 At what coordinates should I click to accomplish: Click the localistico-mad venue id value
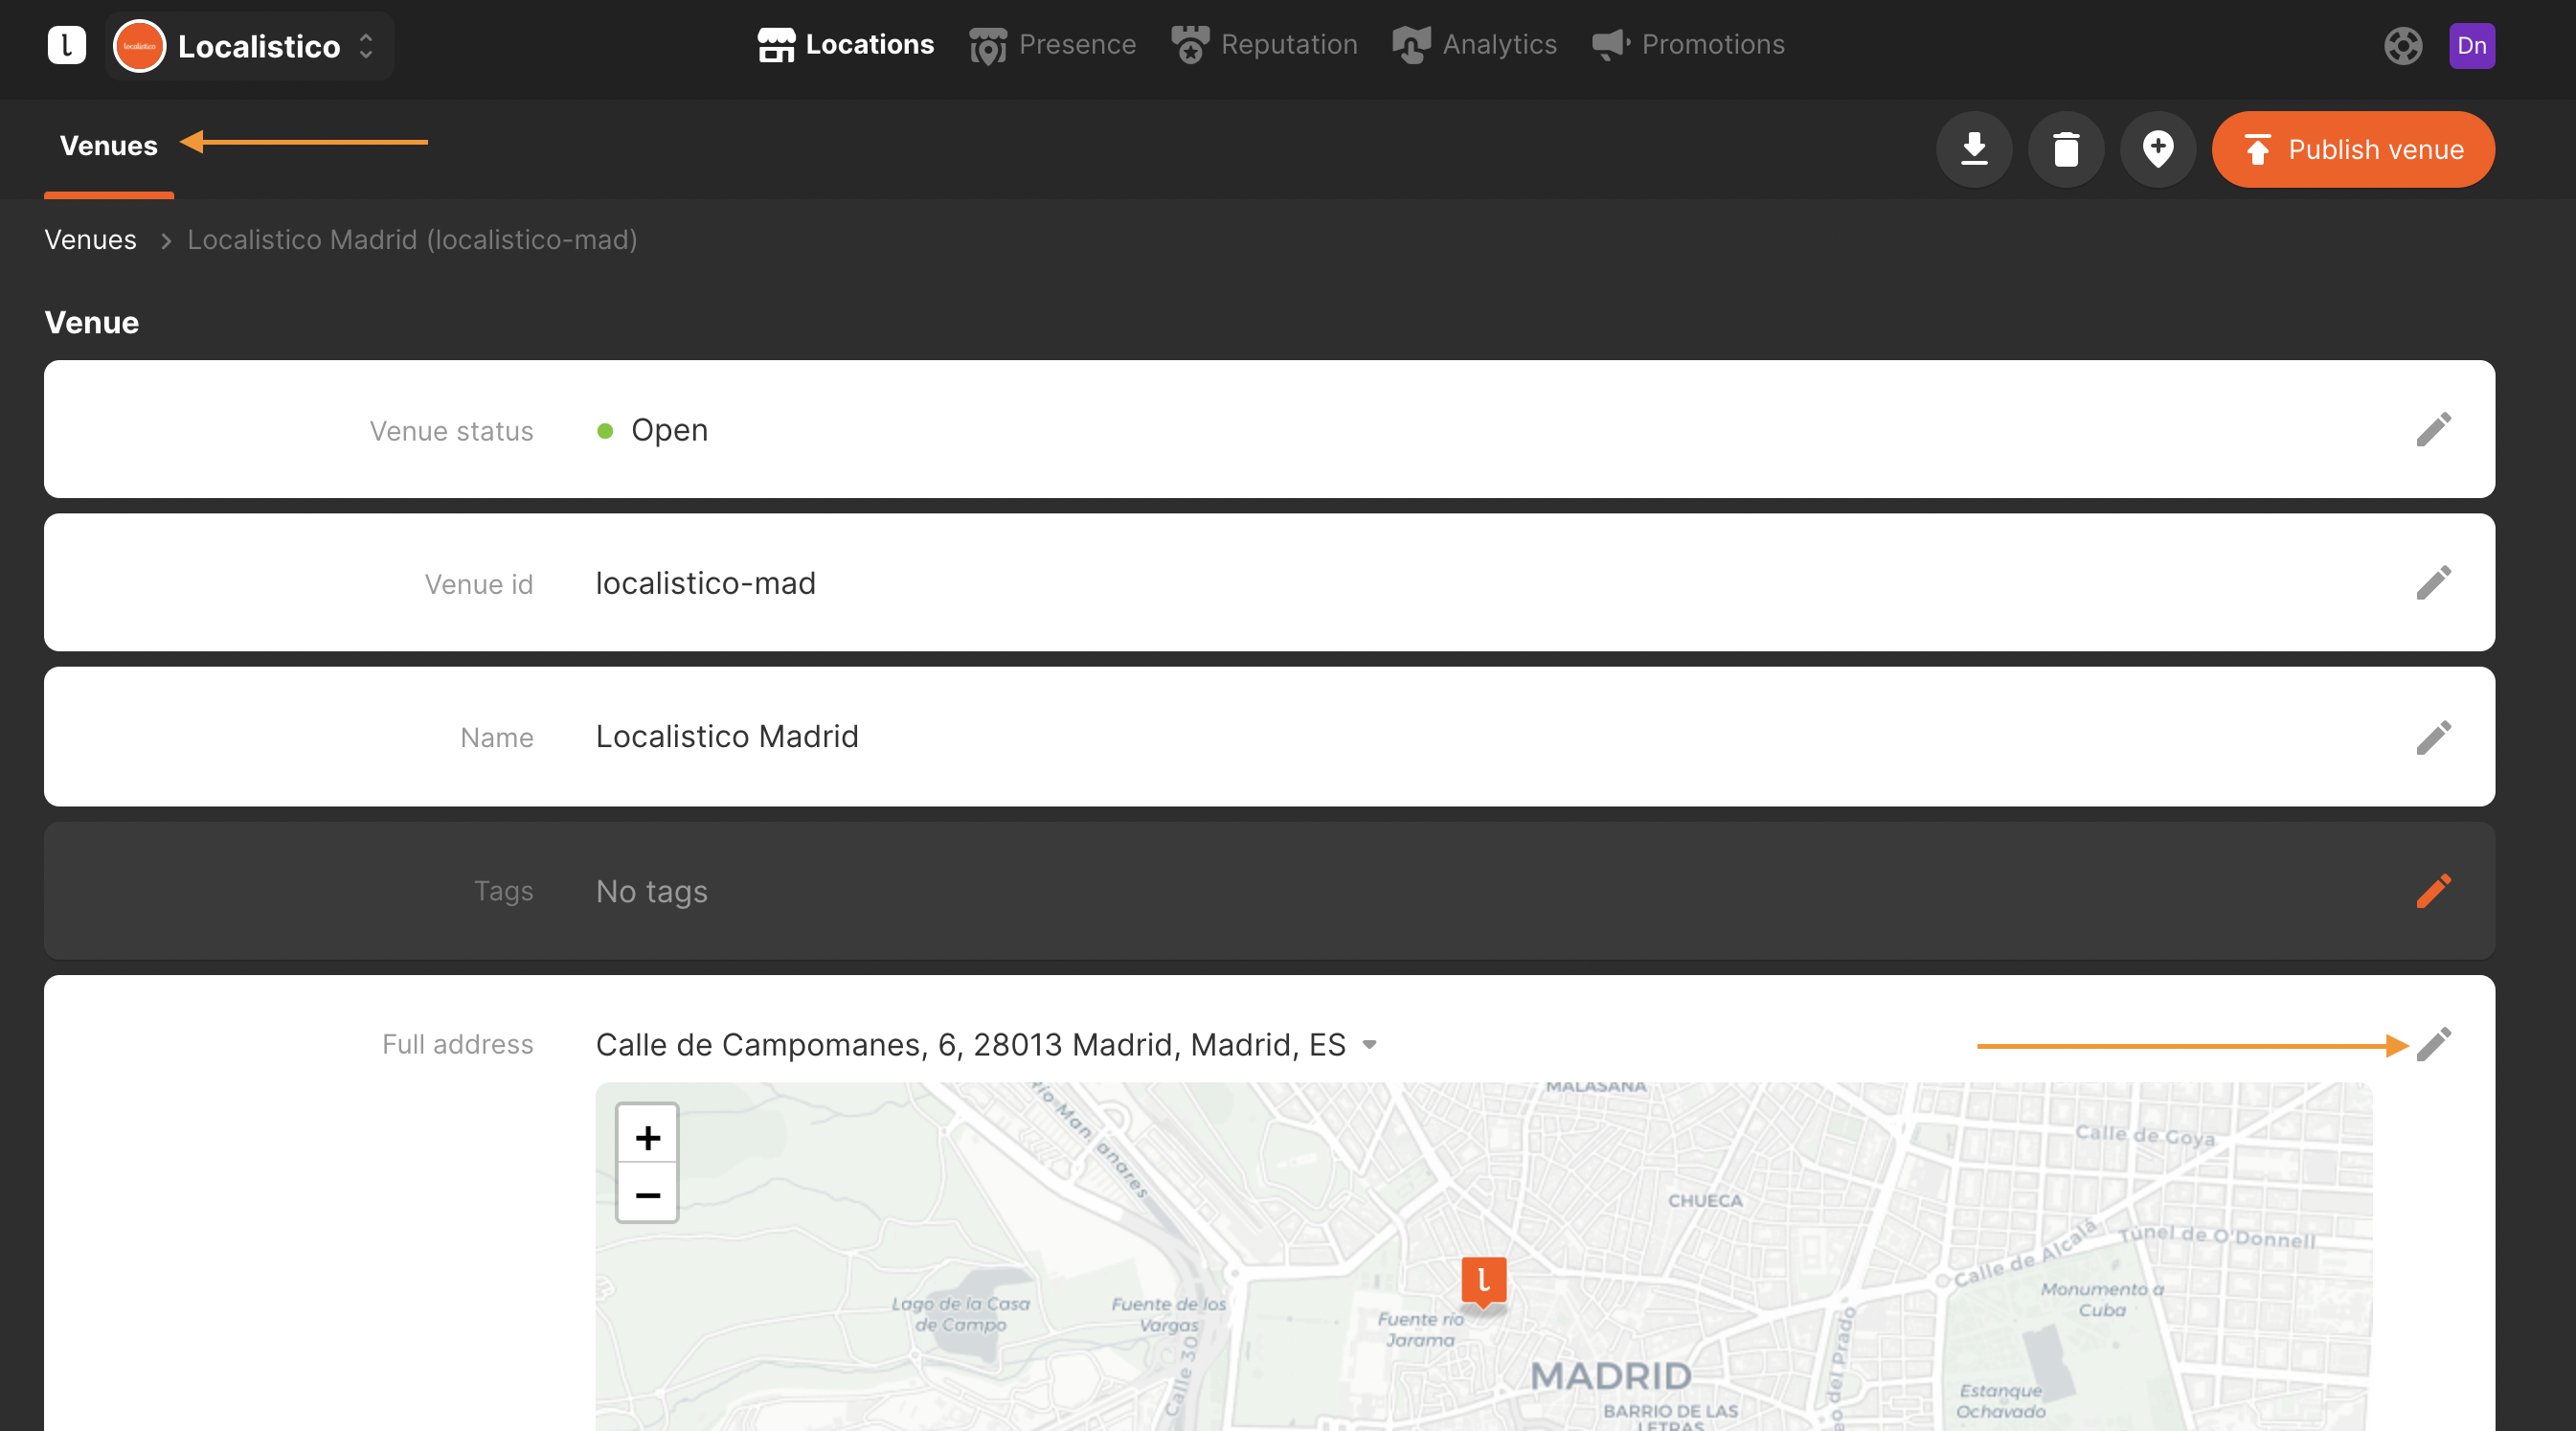click(x=706, y=583)
